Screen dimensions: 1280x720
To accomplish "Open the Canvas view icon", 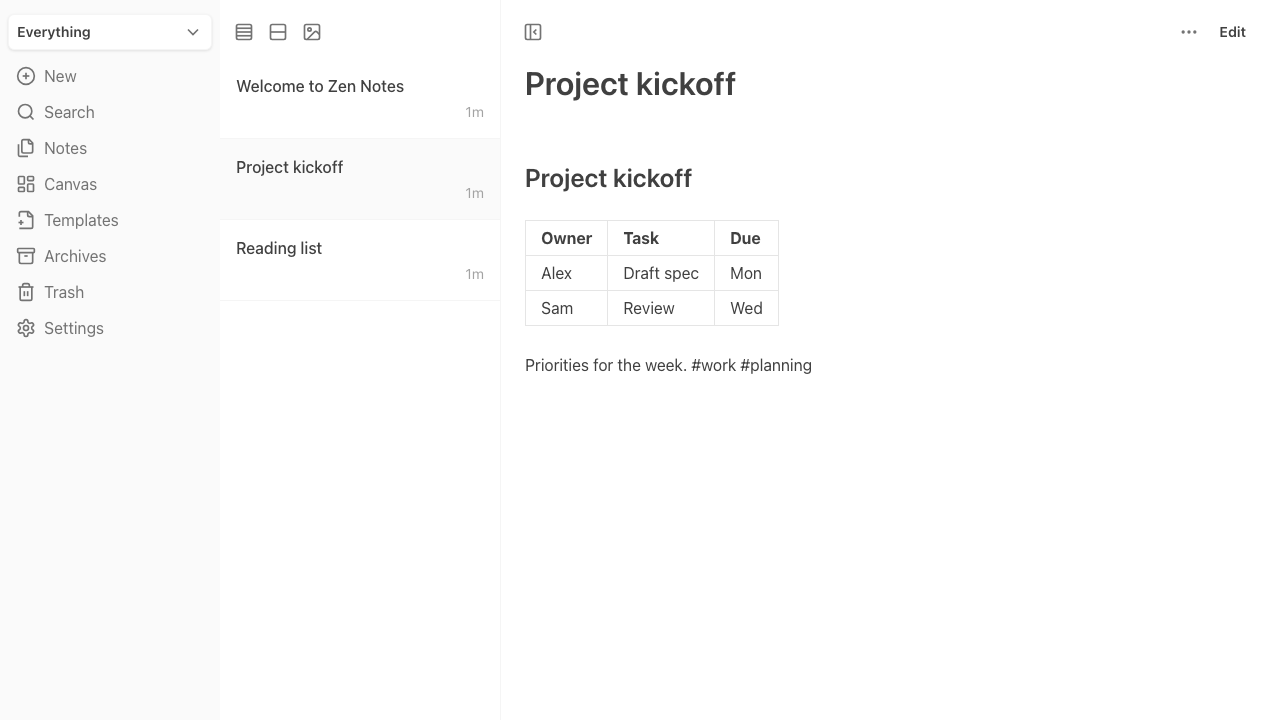I will tap(26, 184).
